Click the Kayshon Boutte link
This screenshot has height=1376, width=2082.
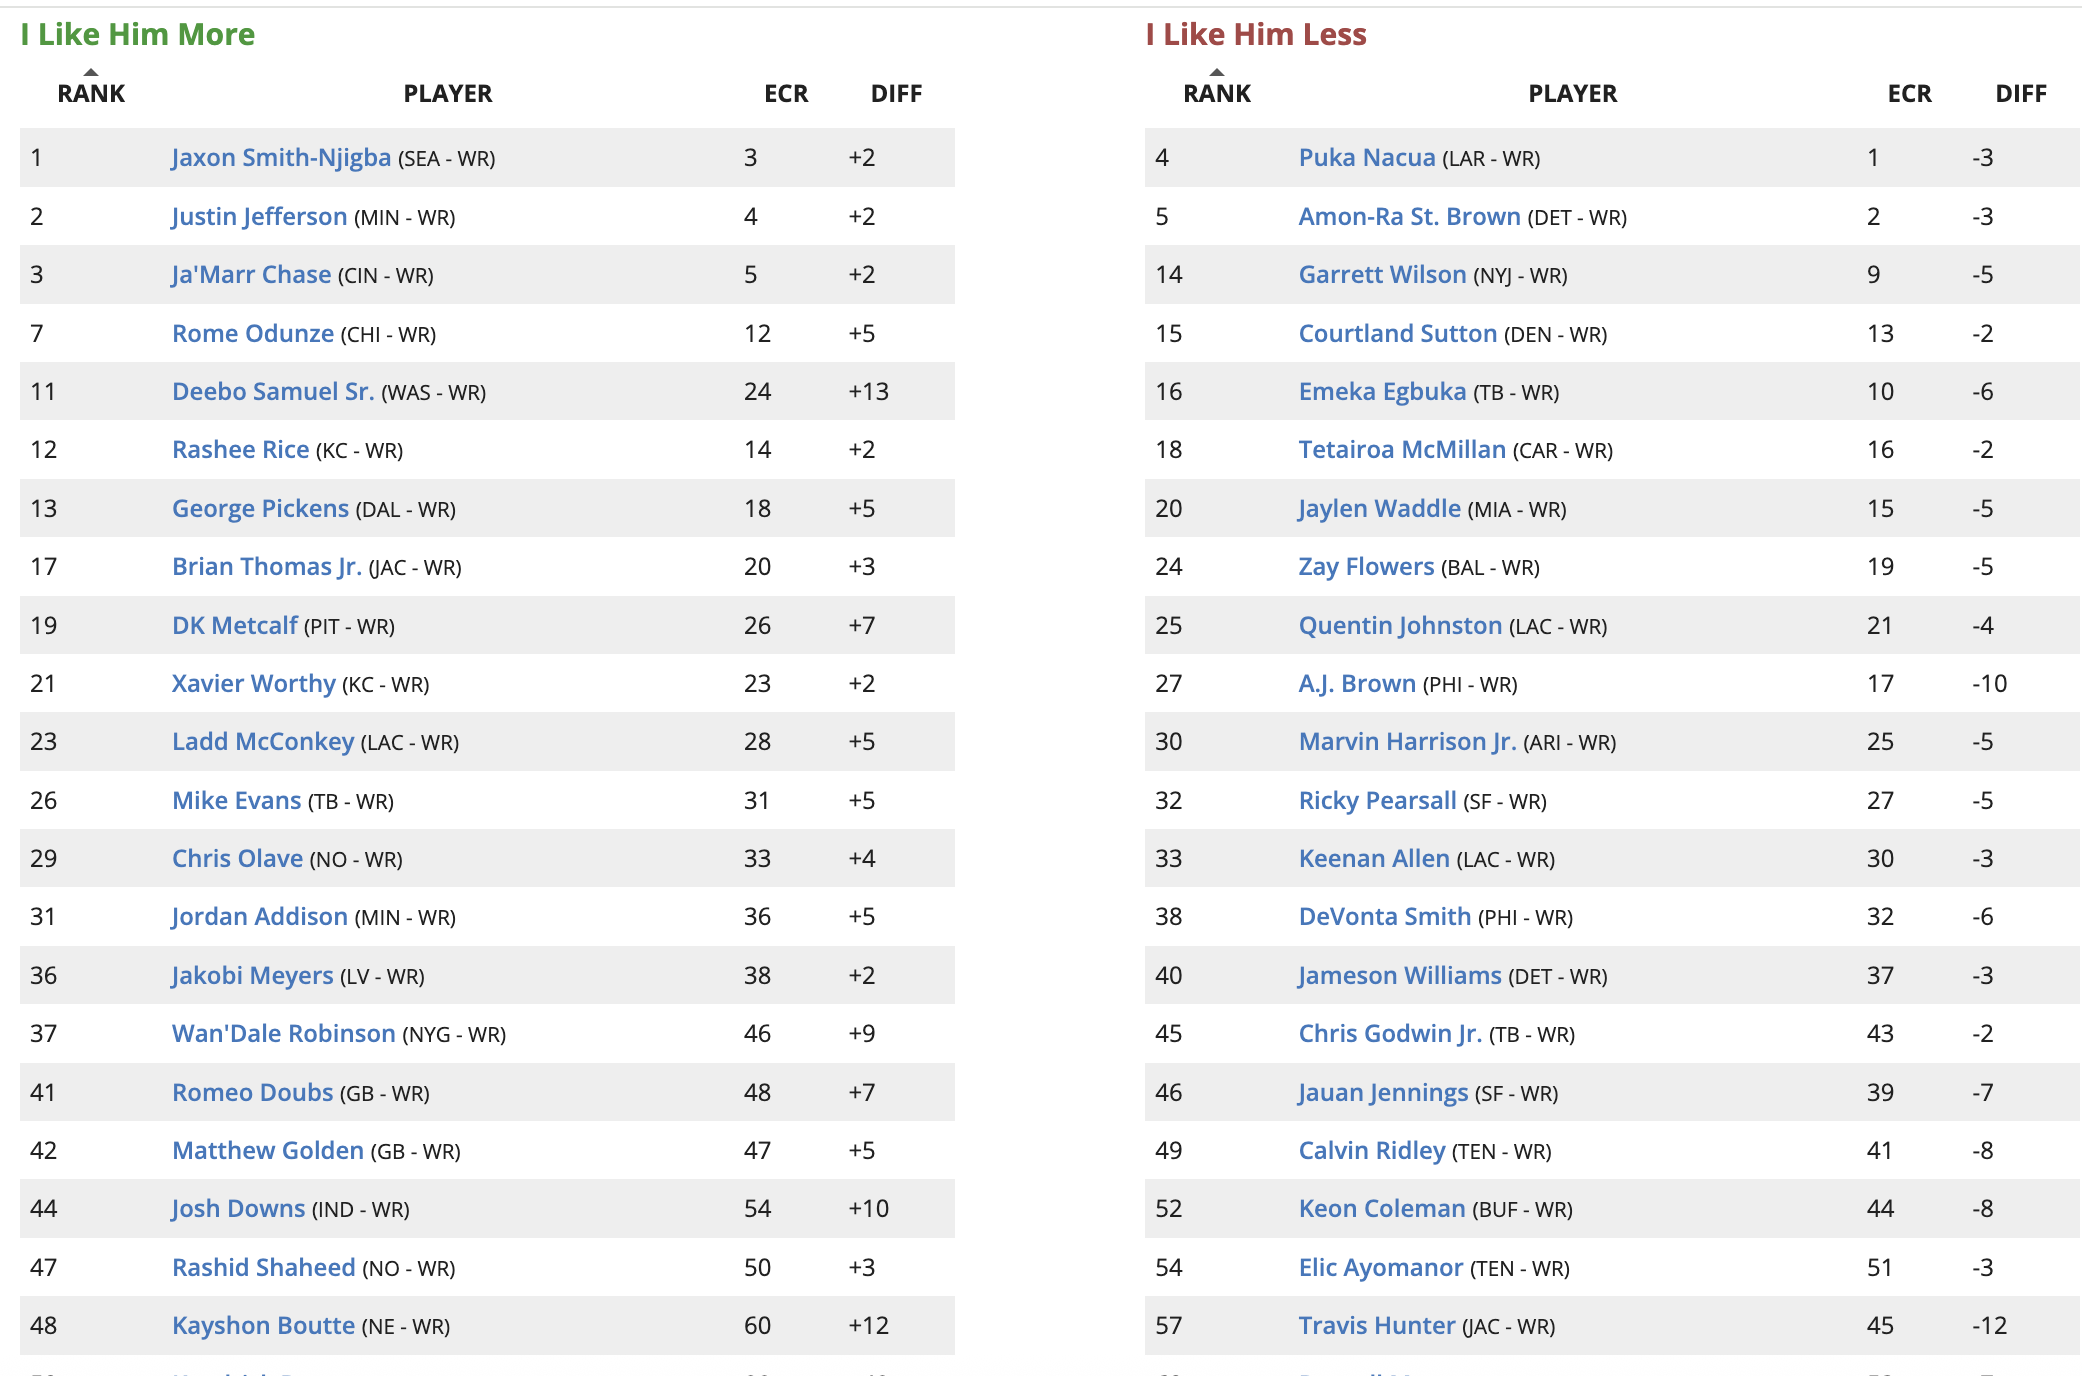click(x=263, y=1326)
